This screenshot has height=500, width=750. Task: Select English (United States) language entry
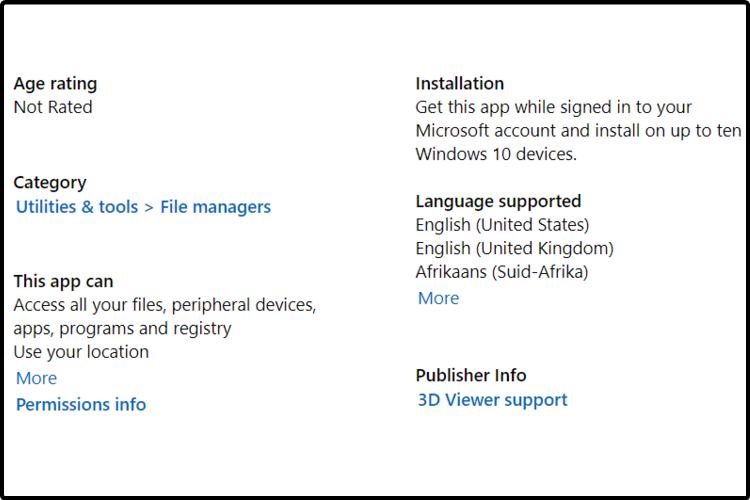point(502,225)
